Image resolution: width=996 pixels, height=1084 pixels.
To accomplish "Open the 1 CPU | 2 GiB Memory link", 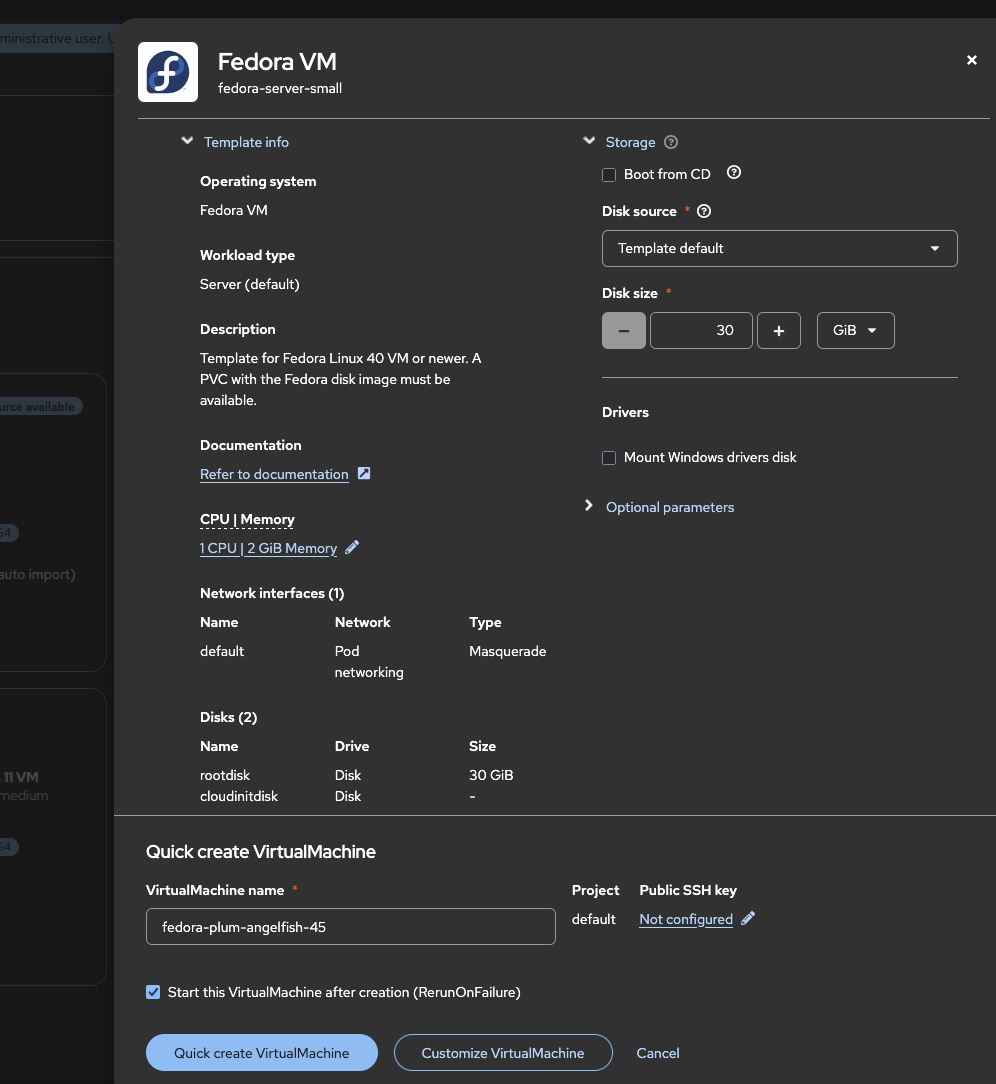I will click(268, 548).
